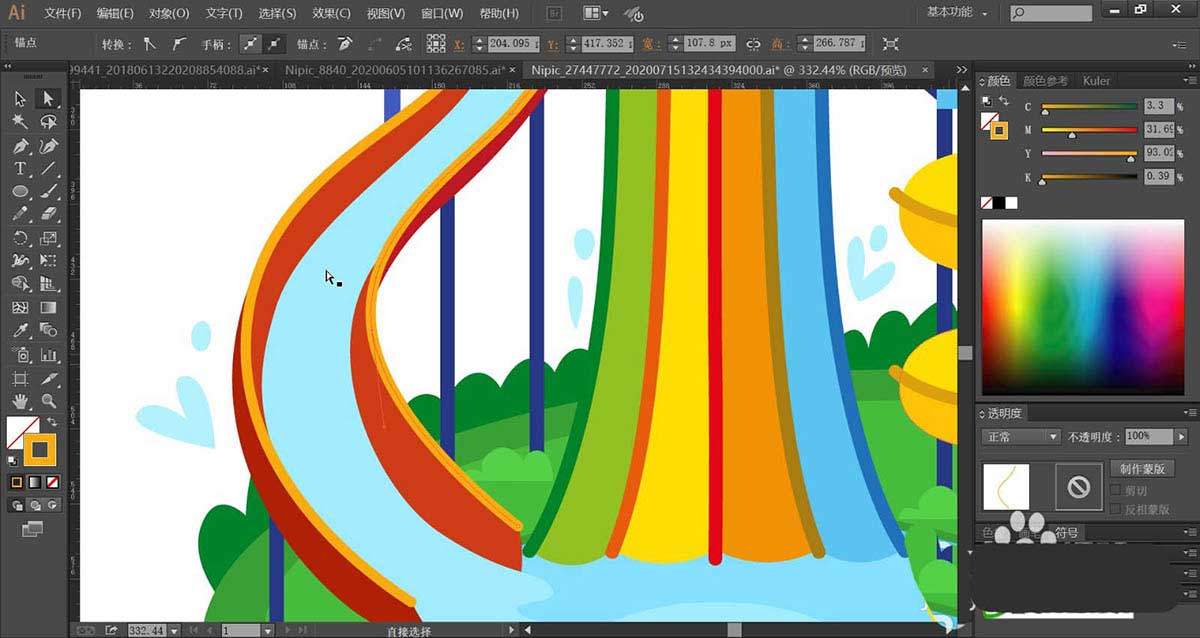Select the Direct Selection tool
Viewport: 1200px width, 638px height.
[x=47, y=98]
